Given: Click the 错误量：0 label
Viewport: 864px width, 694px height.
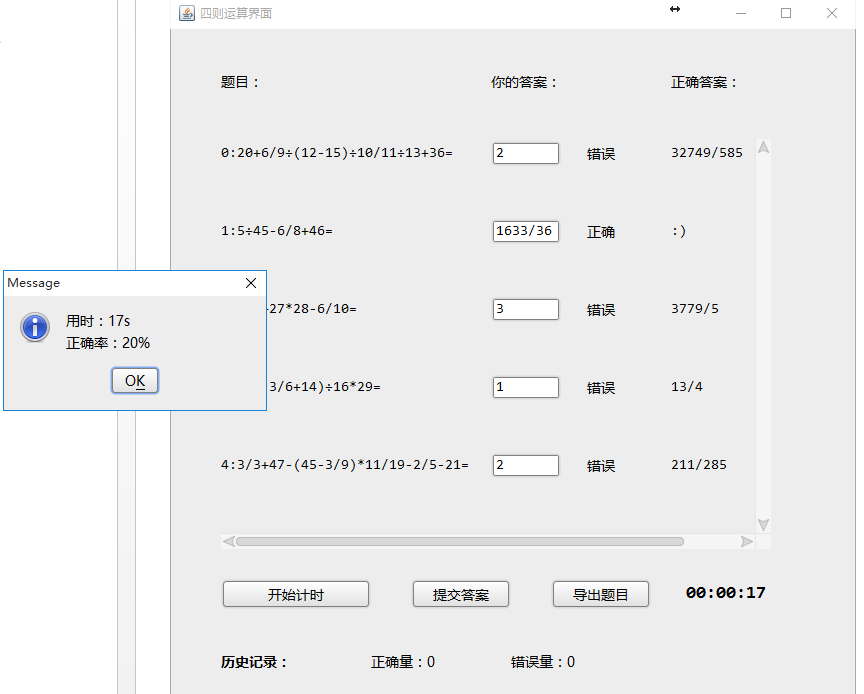Looking at the screenshot, I should [x=543, y=661].
